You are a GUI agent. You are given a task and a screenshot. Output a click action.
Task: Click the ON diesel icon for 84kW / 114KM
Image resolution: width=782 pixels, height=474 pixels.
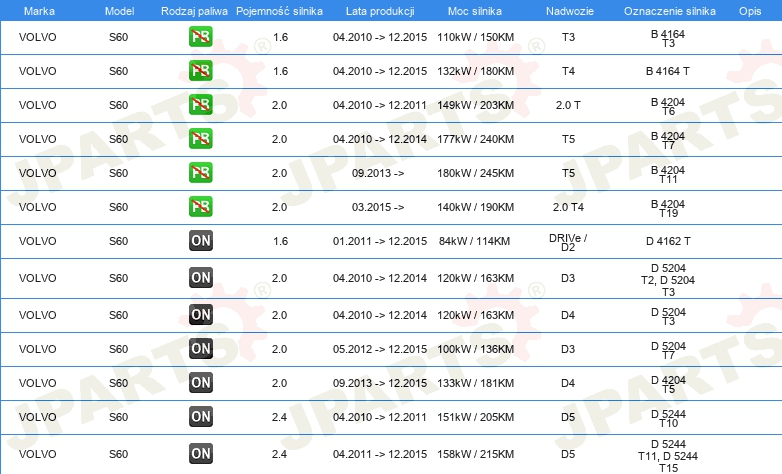coord(200,240)
